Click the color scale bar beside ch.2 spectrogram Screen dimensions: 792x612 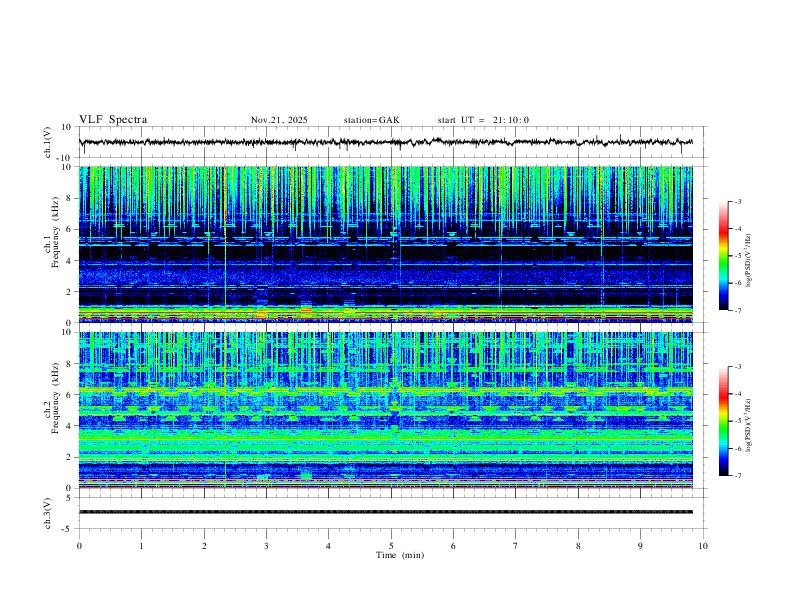[724, 421]
